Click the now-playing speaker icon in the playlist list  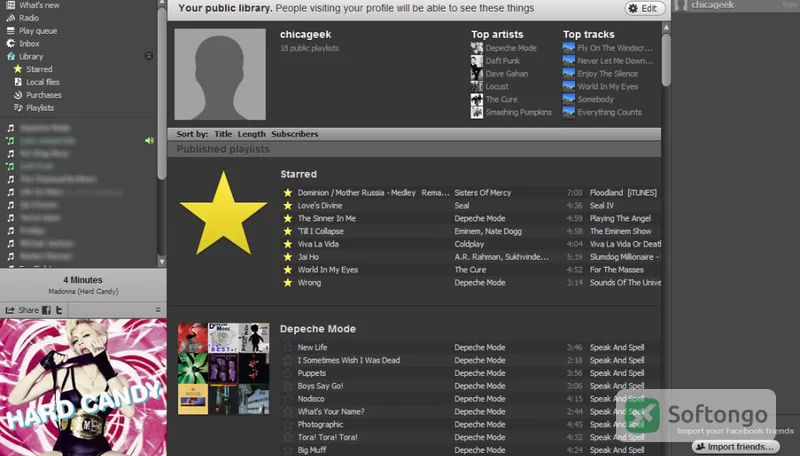pyautogui.click(x=149, y=140)
